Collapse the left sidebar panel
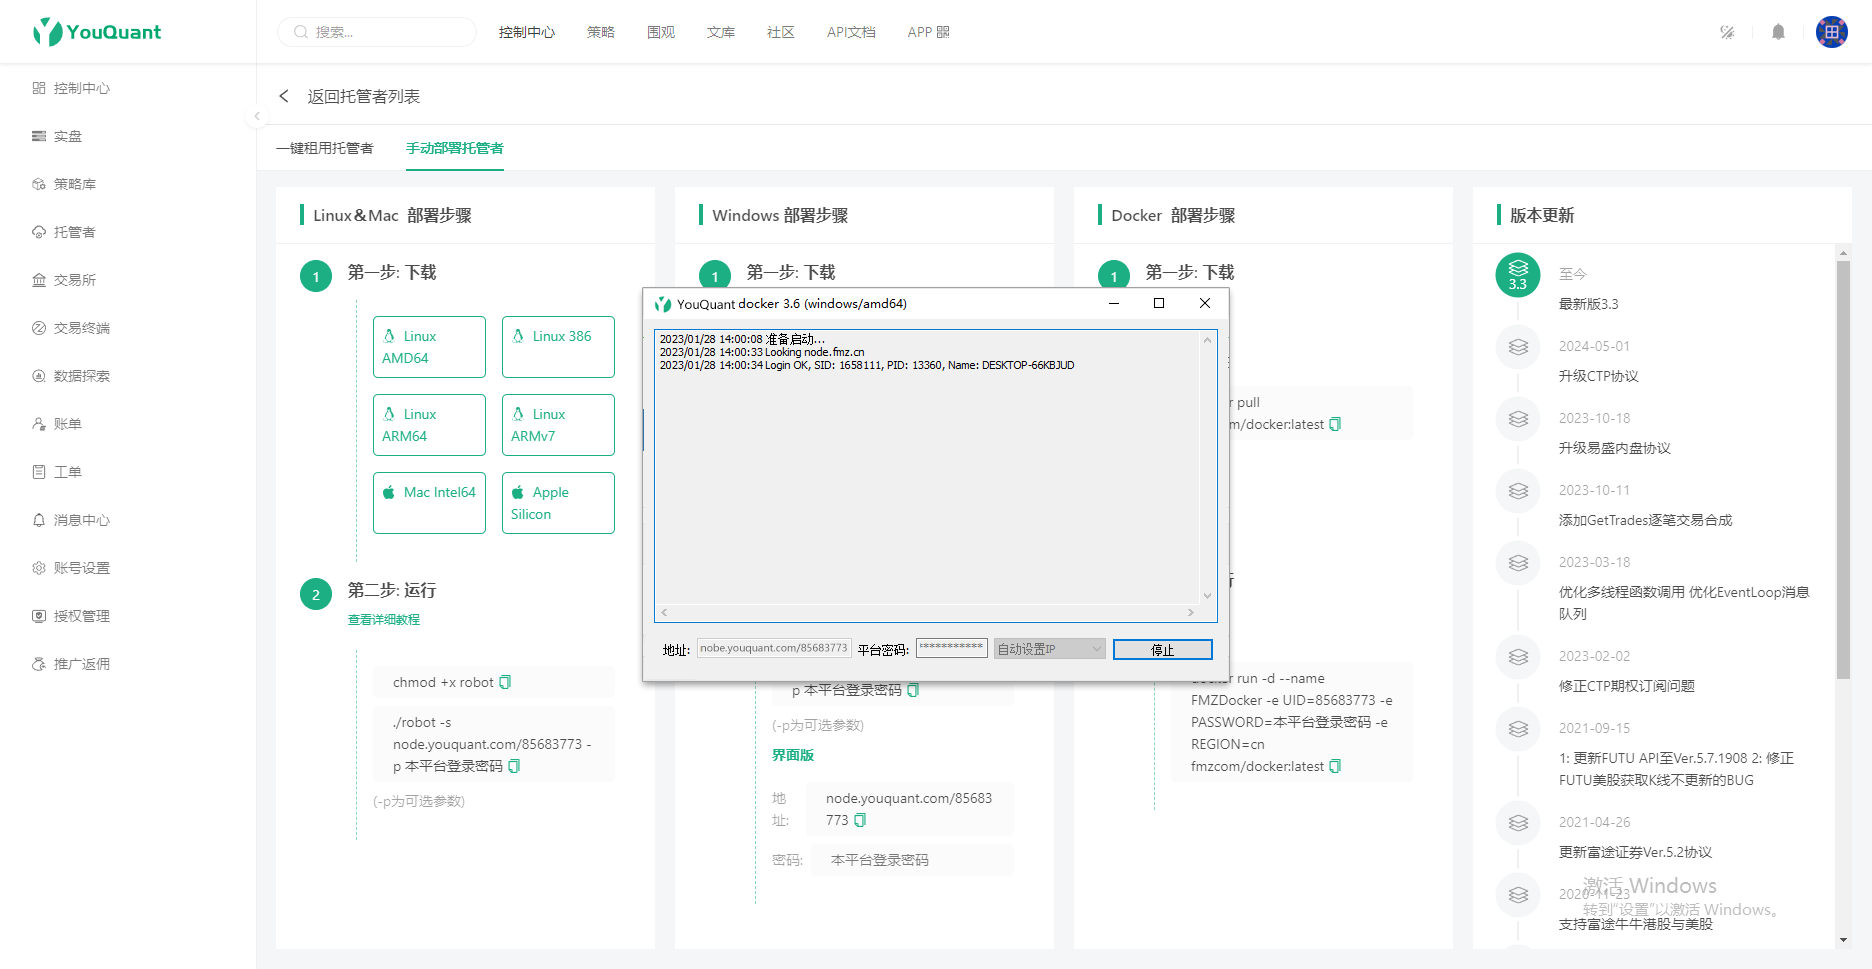The width and height of the screenshot is (1872, 969). click(257, 116)
